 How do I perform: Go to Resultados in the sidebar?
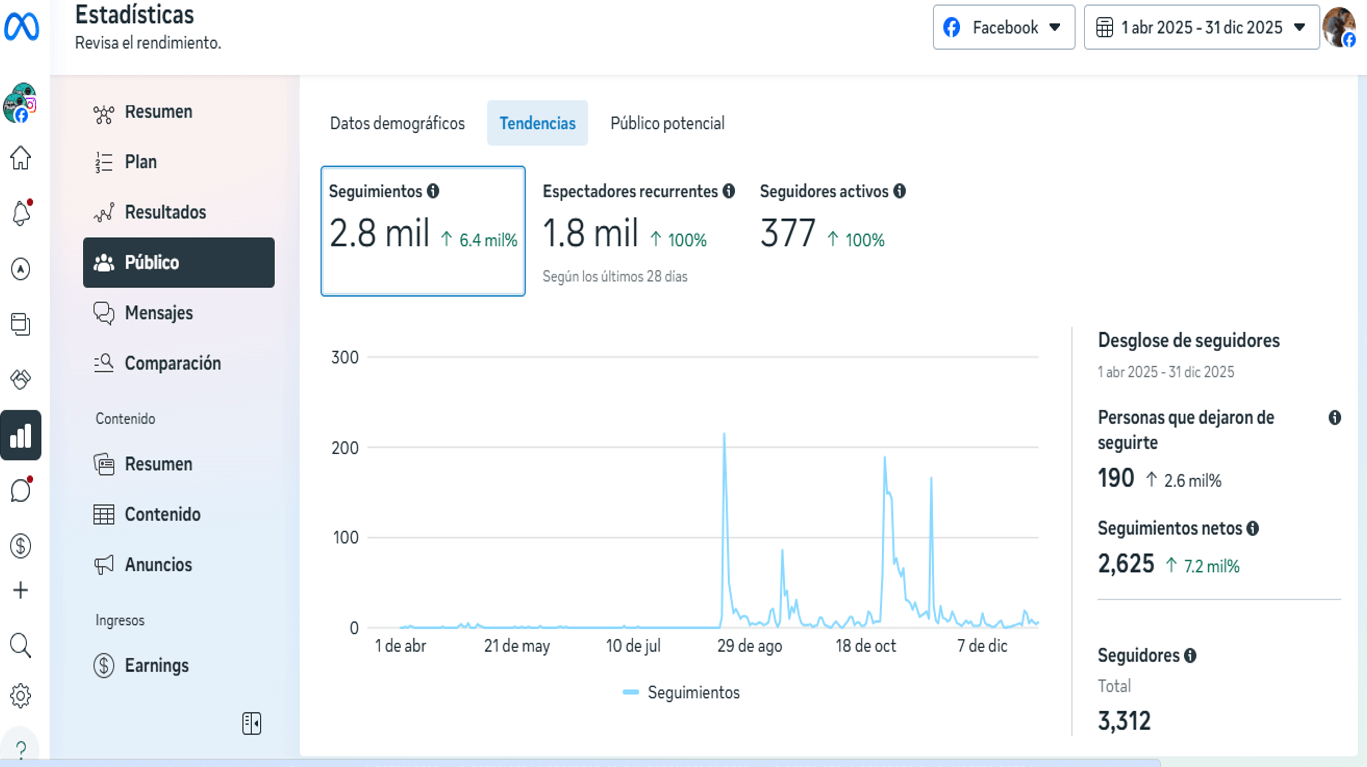[165, 212]
